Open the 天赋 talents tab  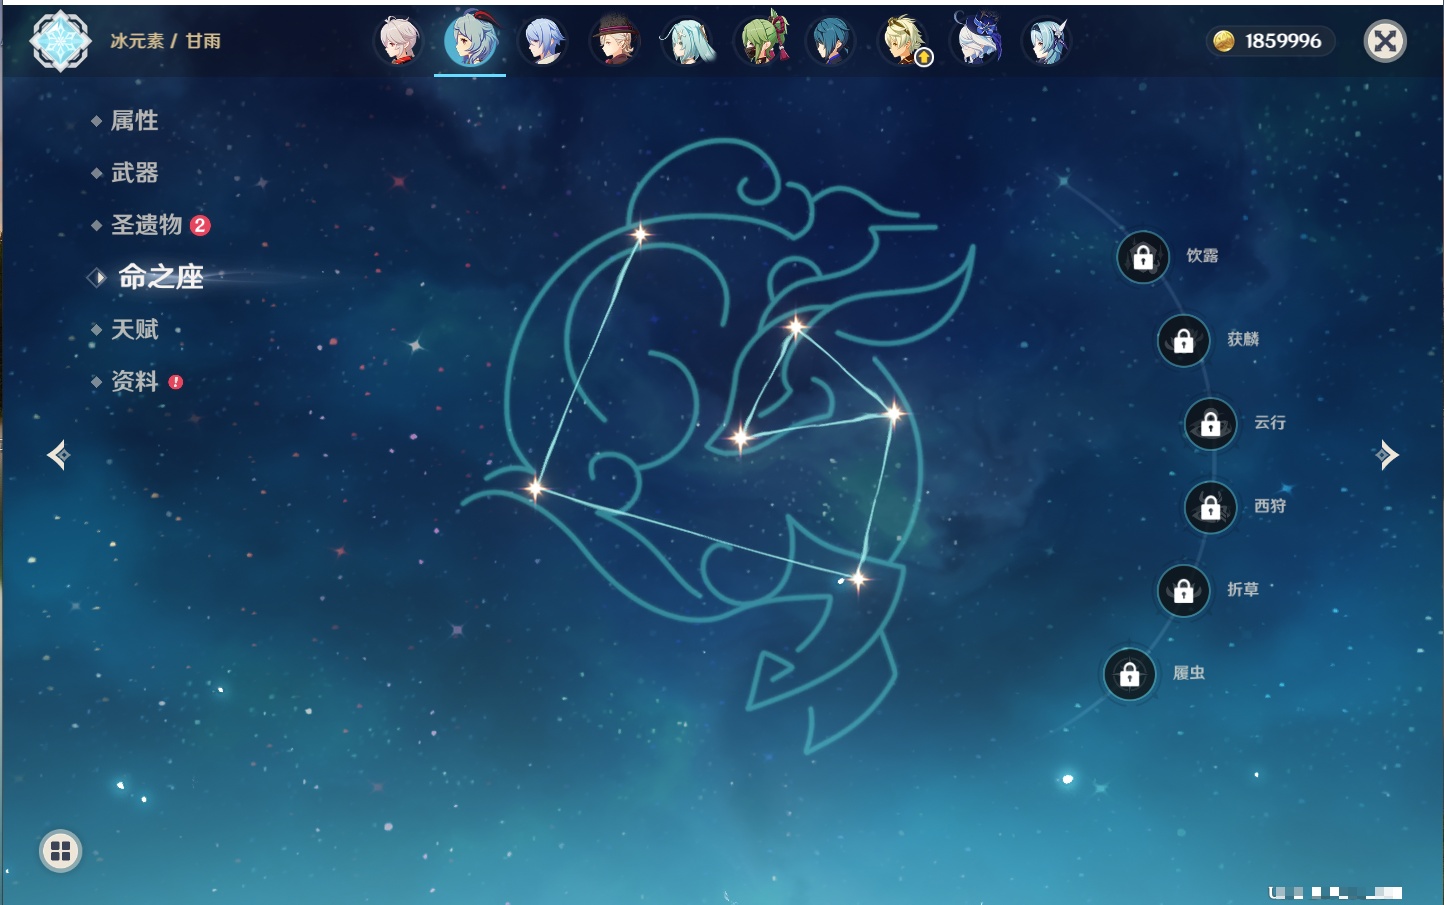click(x=134, y=329)
